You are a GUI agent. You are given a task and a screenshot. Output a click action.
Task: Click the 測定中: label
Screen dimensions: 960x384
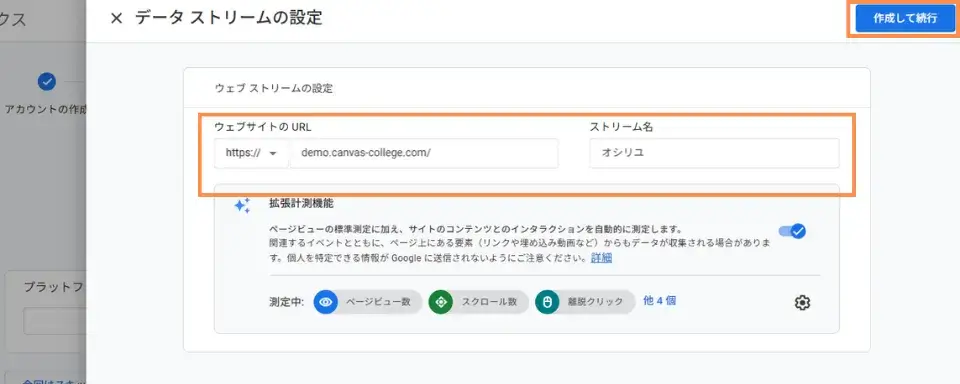click(286, 302)
